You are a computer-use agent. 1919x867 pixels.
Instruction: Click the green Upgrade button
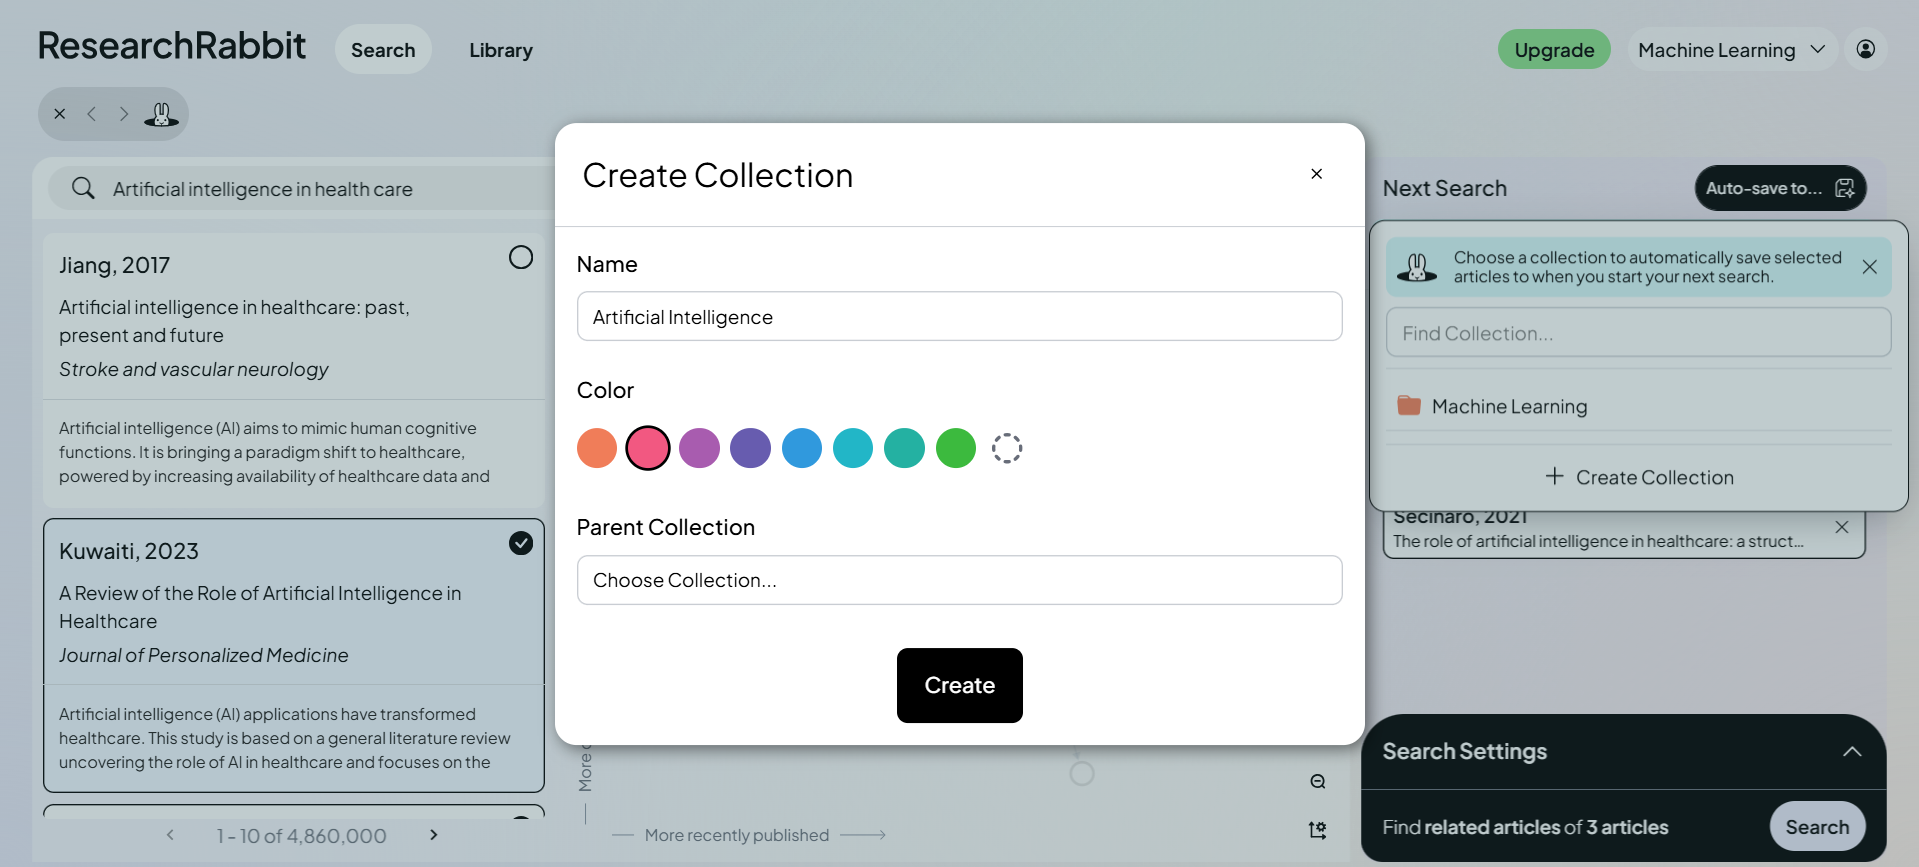(x=1554, y=49)
